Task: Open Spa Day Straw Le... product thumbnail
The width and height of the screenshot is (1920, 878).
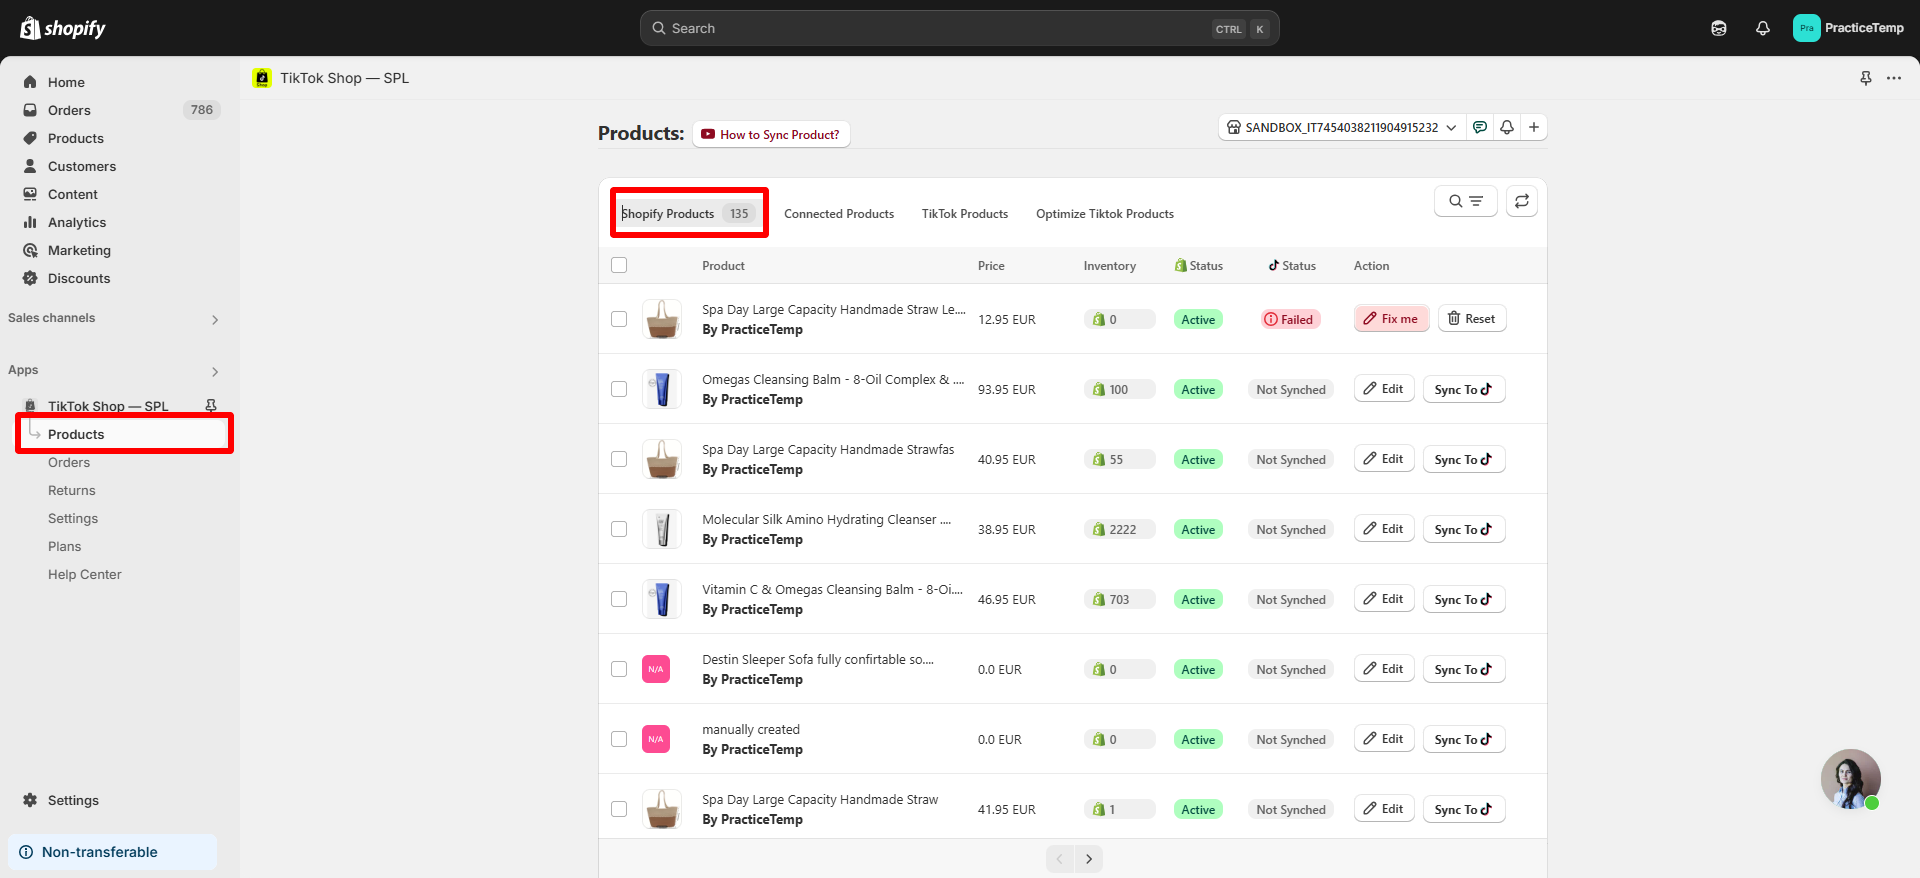Action: tap(662, 319)
